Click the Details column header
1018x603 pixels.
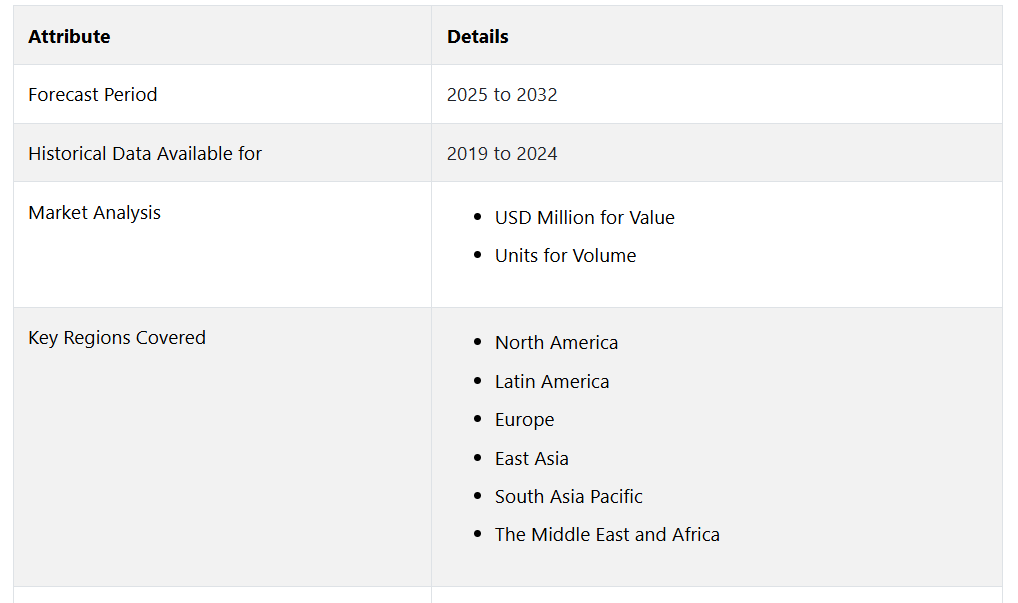[478, 37]
